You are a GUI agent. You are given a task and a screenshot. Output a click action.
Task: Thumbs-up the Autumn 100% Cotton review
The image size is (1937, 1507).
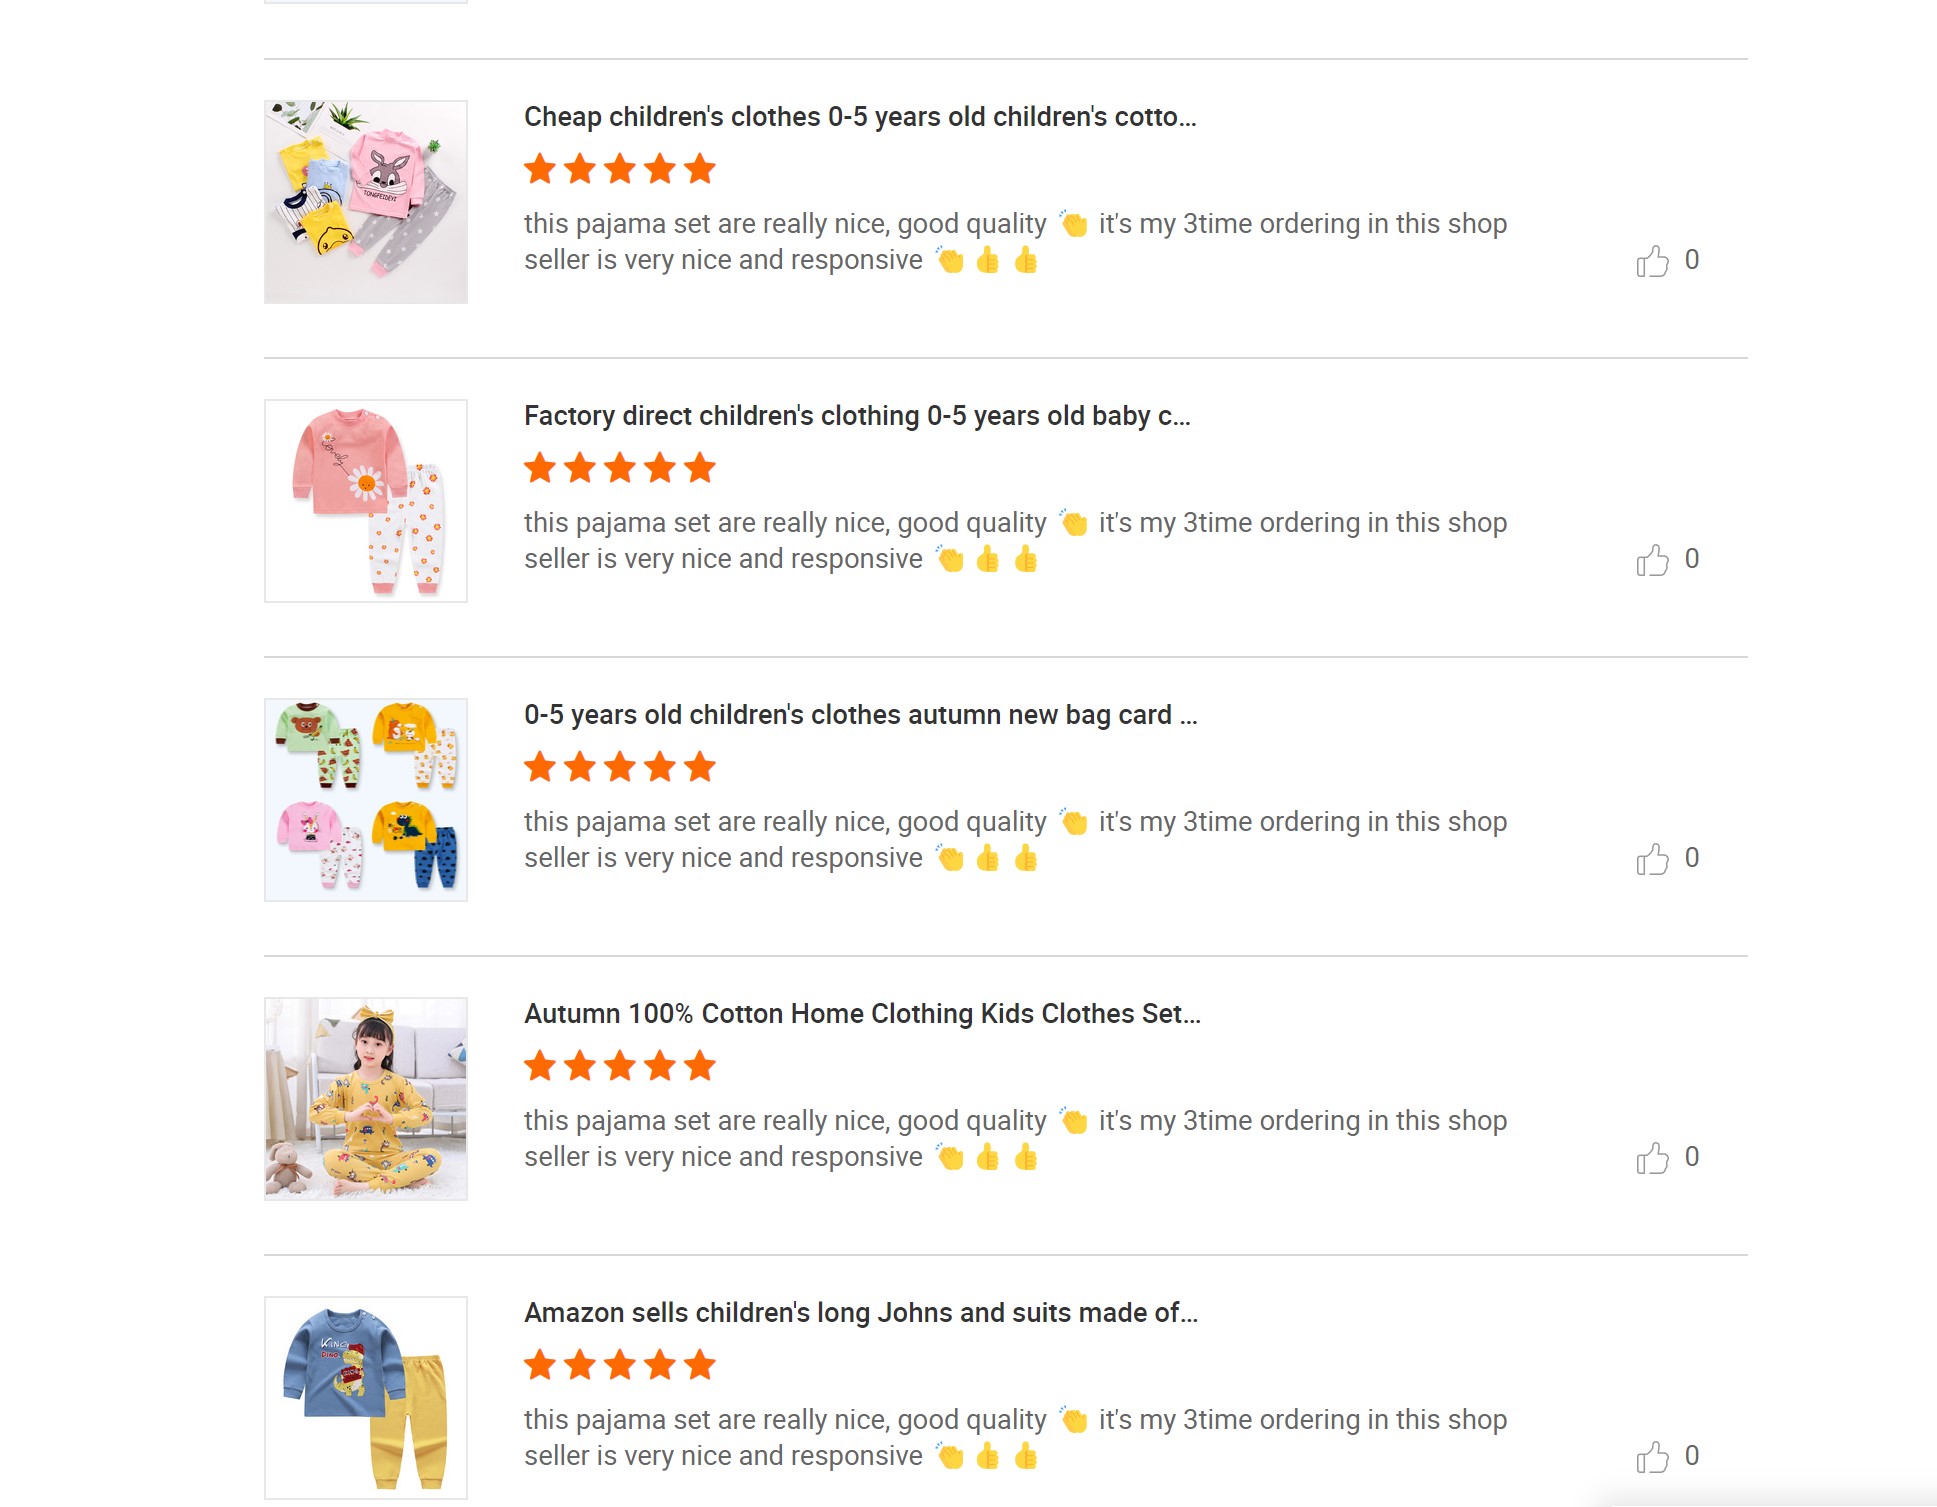1652,1158
